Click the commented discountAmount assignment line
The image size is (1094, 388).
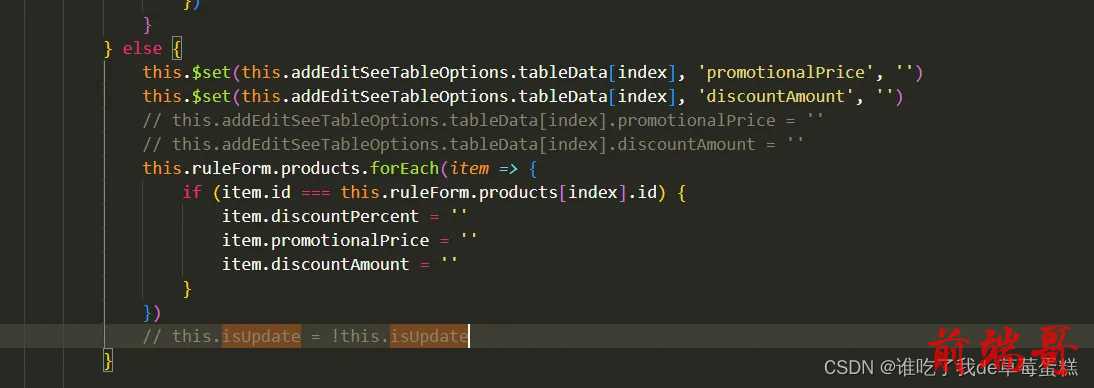click(x=474, y=144)
